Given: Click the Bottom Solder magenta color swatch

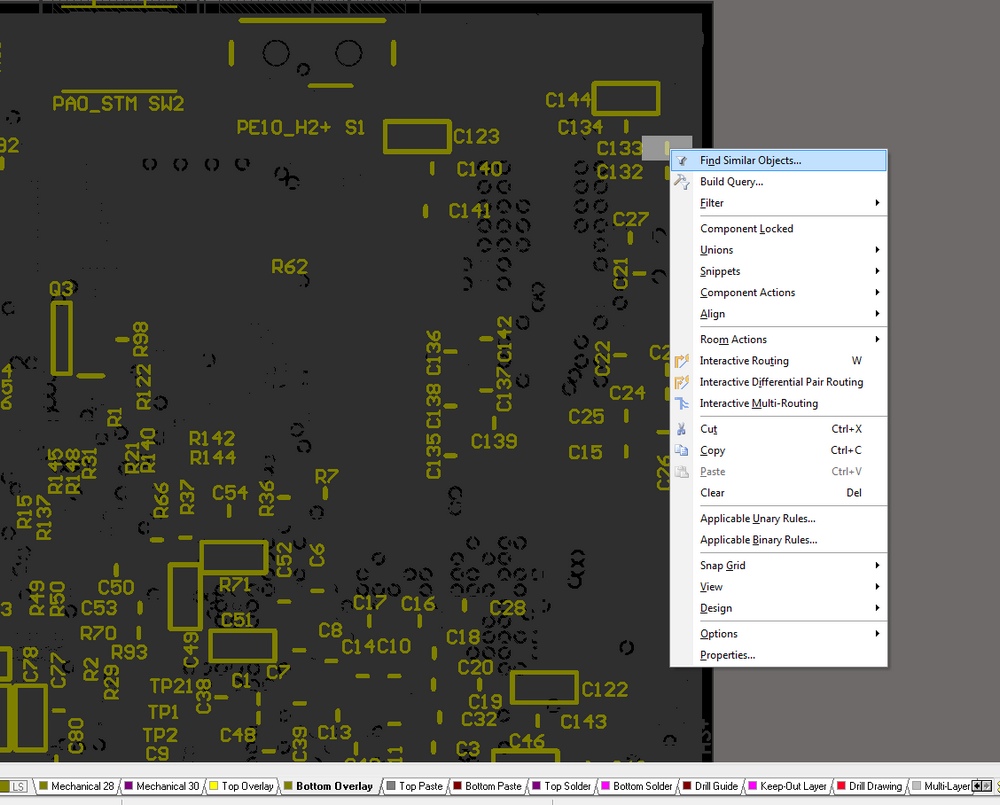Looking at the screenshot, I should 605,786.
